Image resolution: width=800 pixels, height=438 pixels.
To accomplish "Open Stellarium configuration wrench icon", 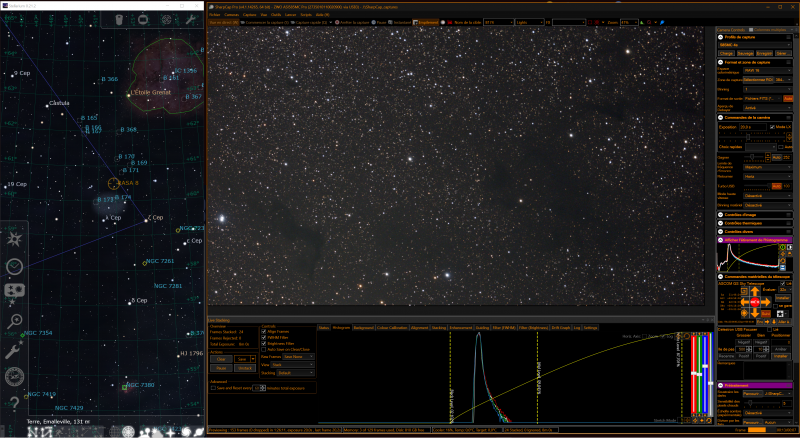I will [x=14, y=350].
